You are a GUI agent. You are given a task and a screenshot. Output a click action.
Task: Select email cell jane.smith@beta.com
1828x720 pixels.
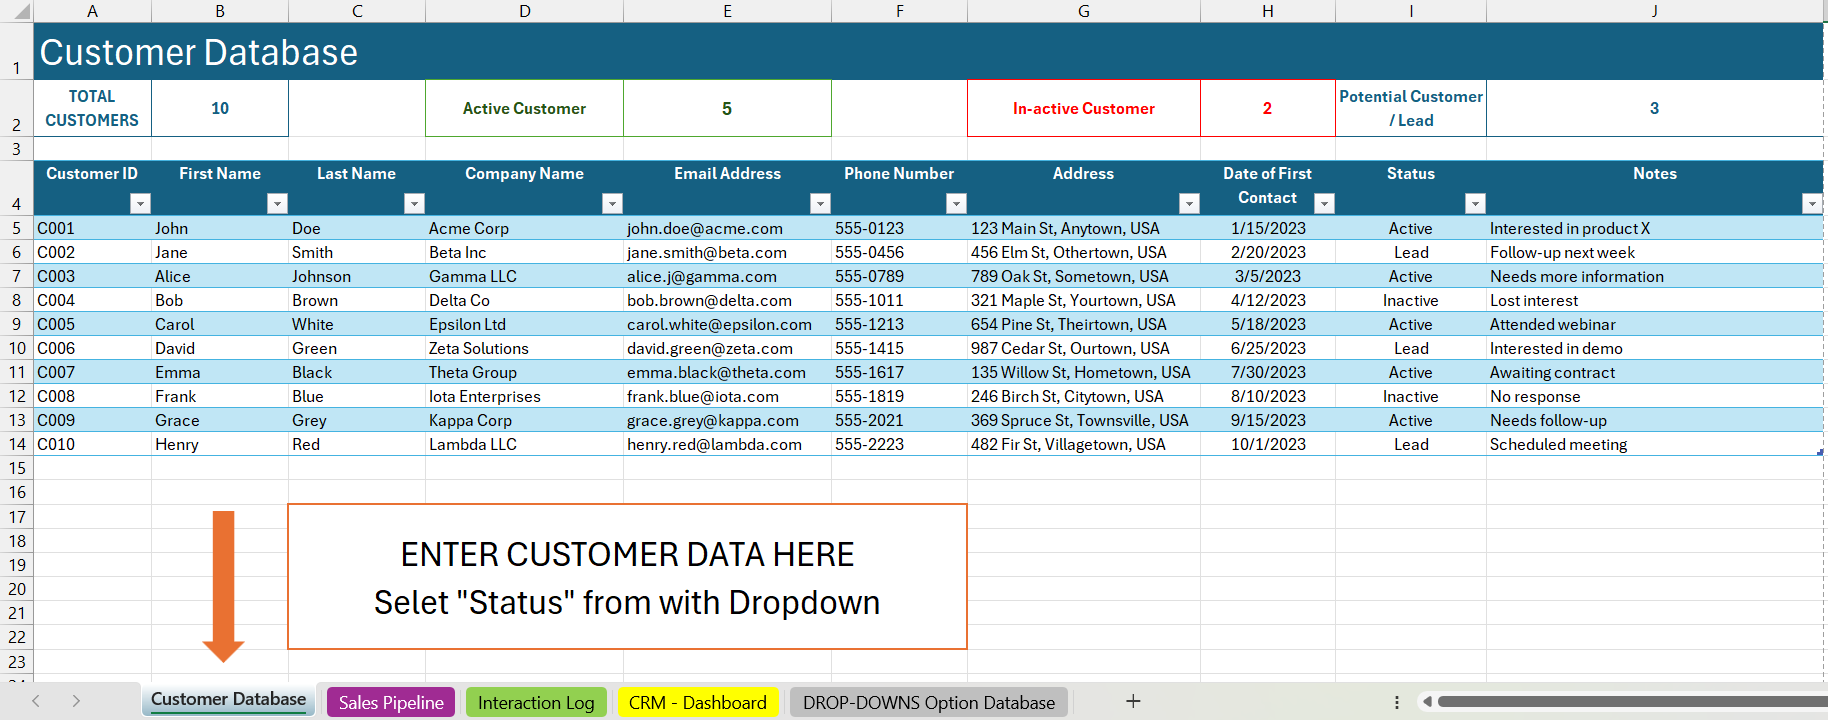[x=727, y=252]
